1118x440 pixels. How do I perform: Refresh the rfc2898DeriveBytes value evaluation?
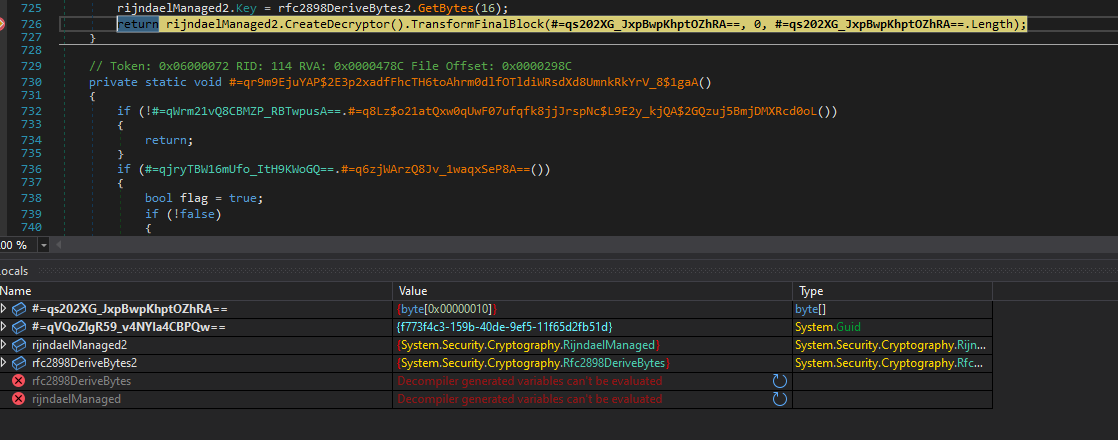(x=780, y=381)
